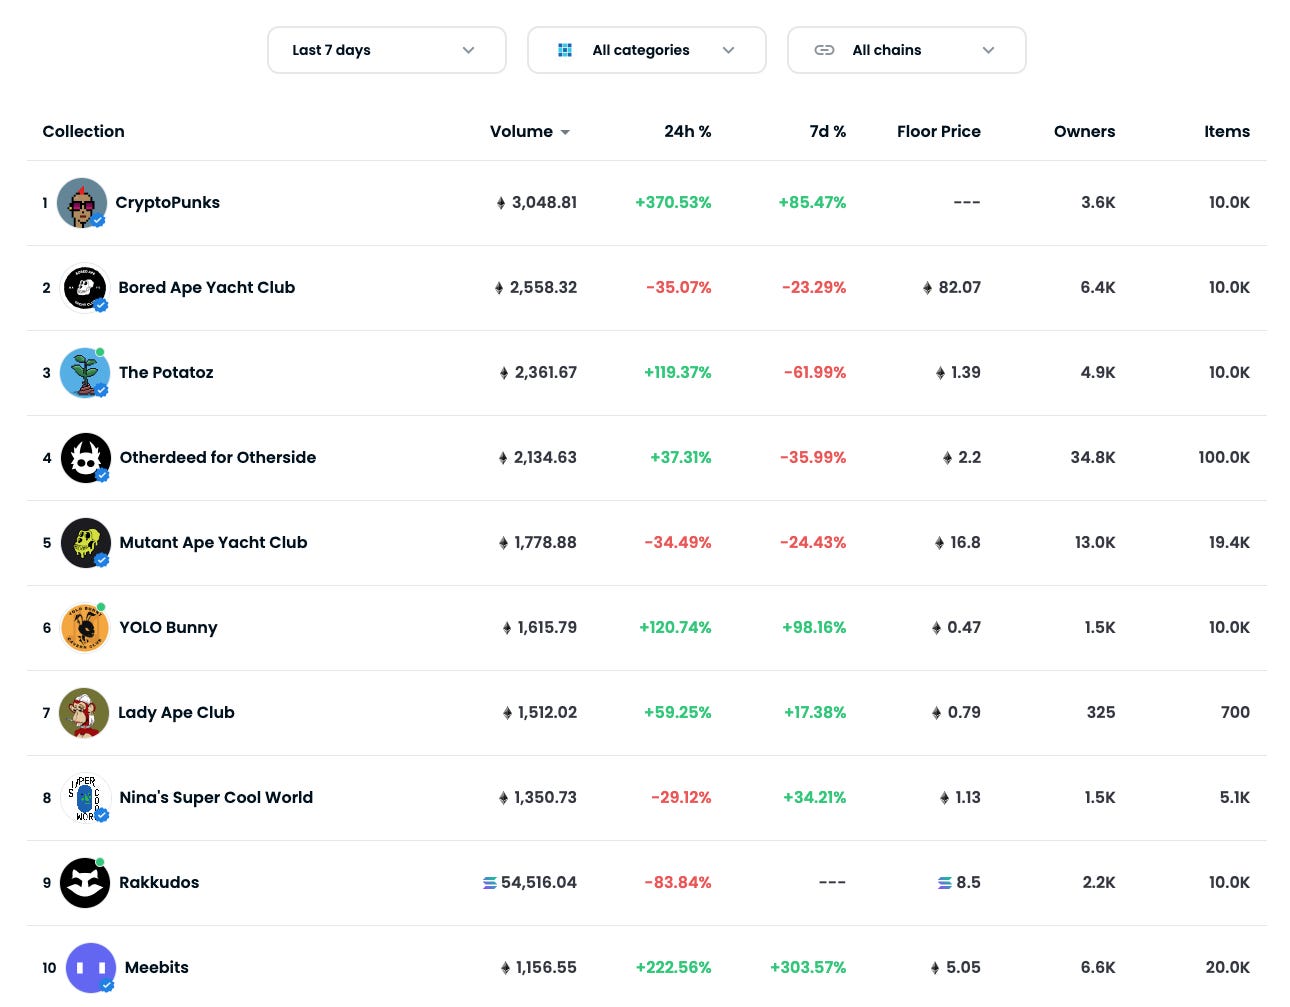The width and height of the screenshot is (1290, 1007).
Task: Click the 100.0K items value
Action: 1225,457
